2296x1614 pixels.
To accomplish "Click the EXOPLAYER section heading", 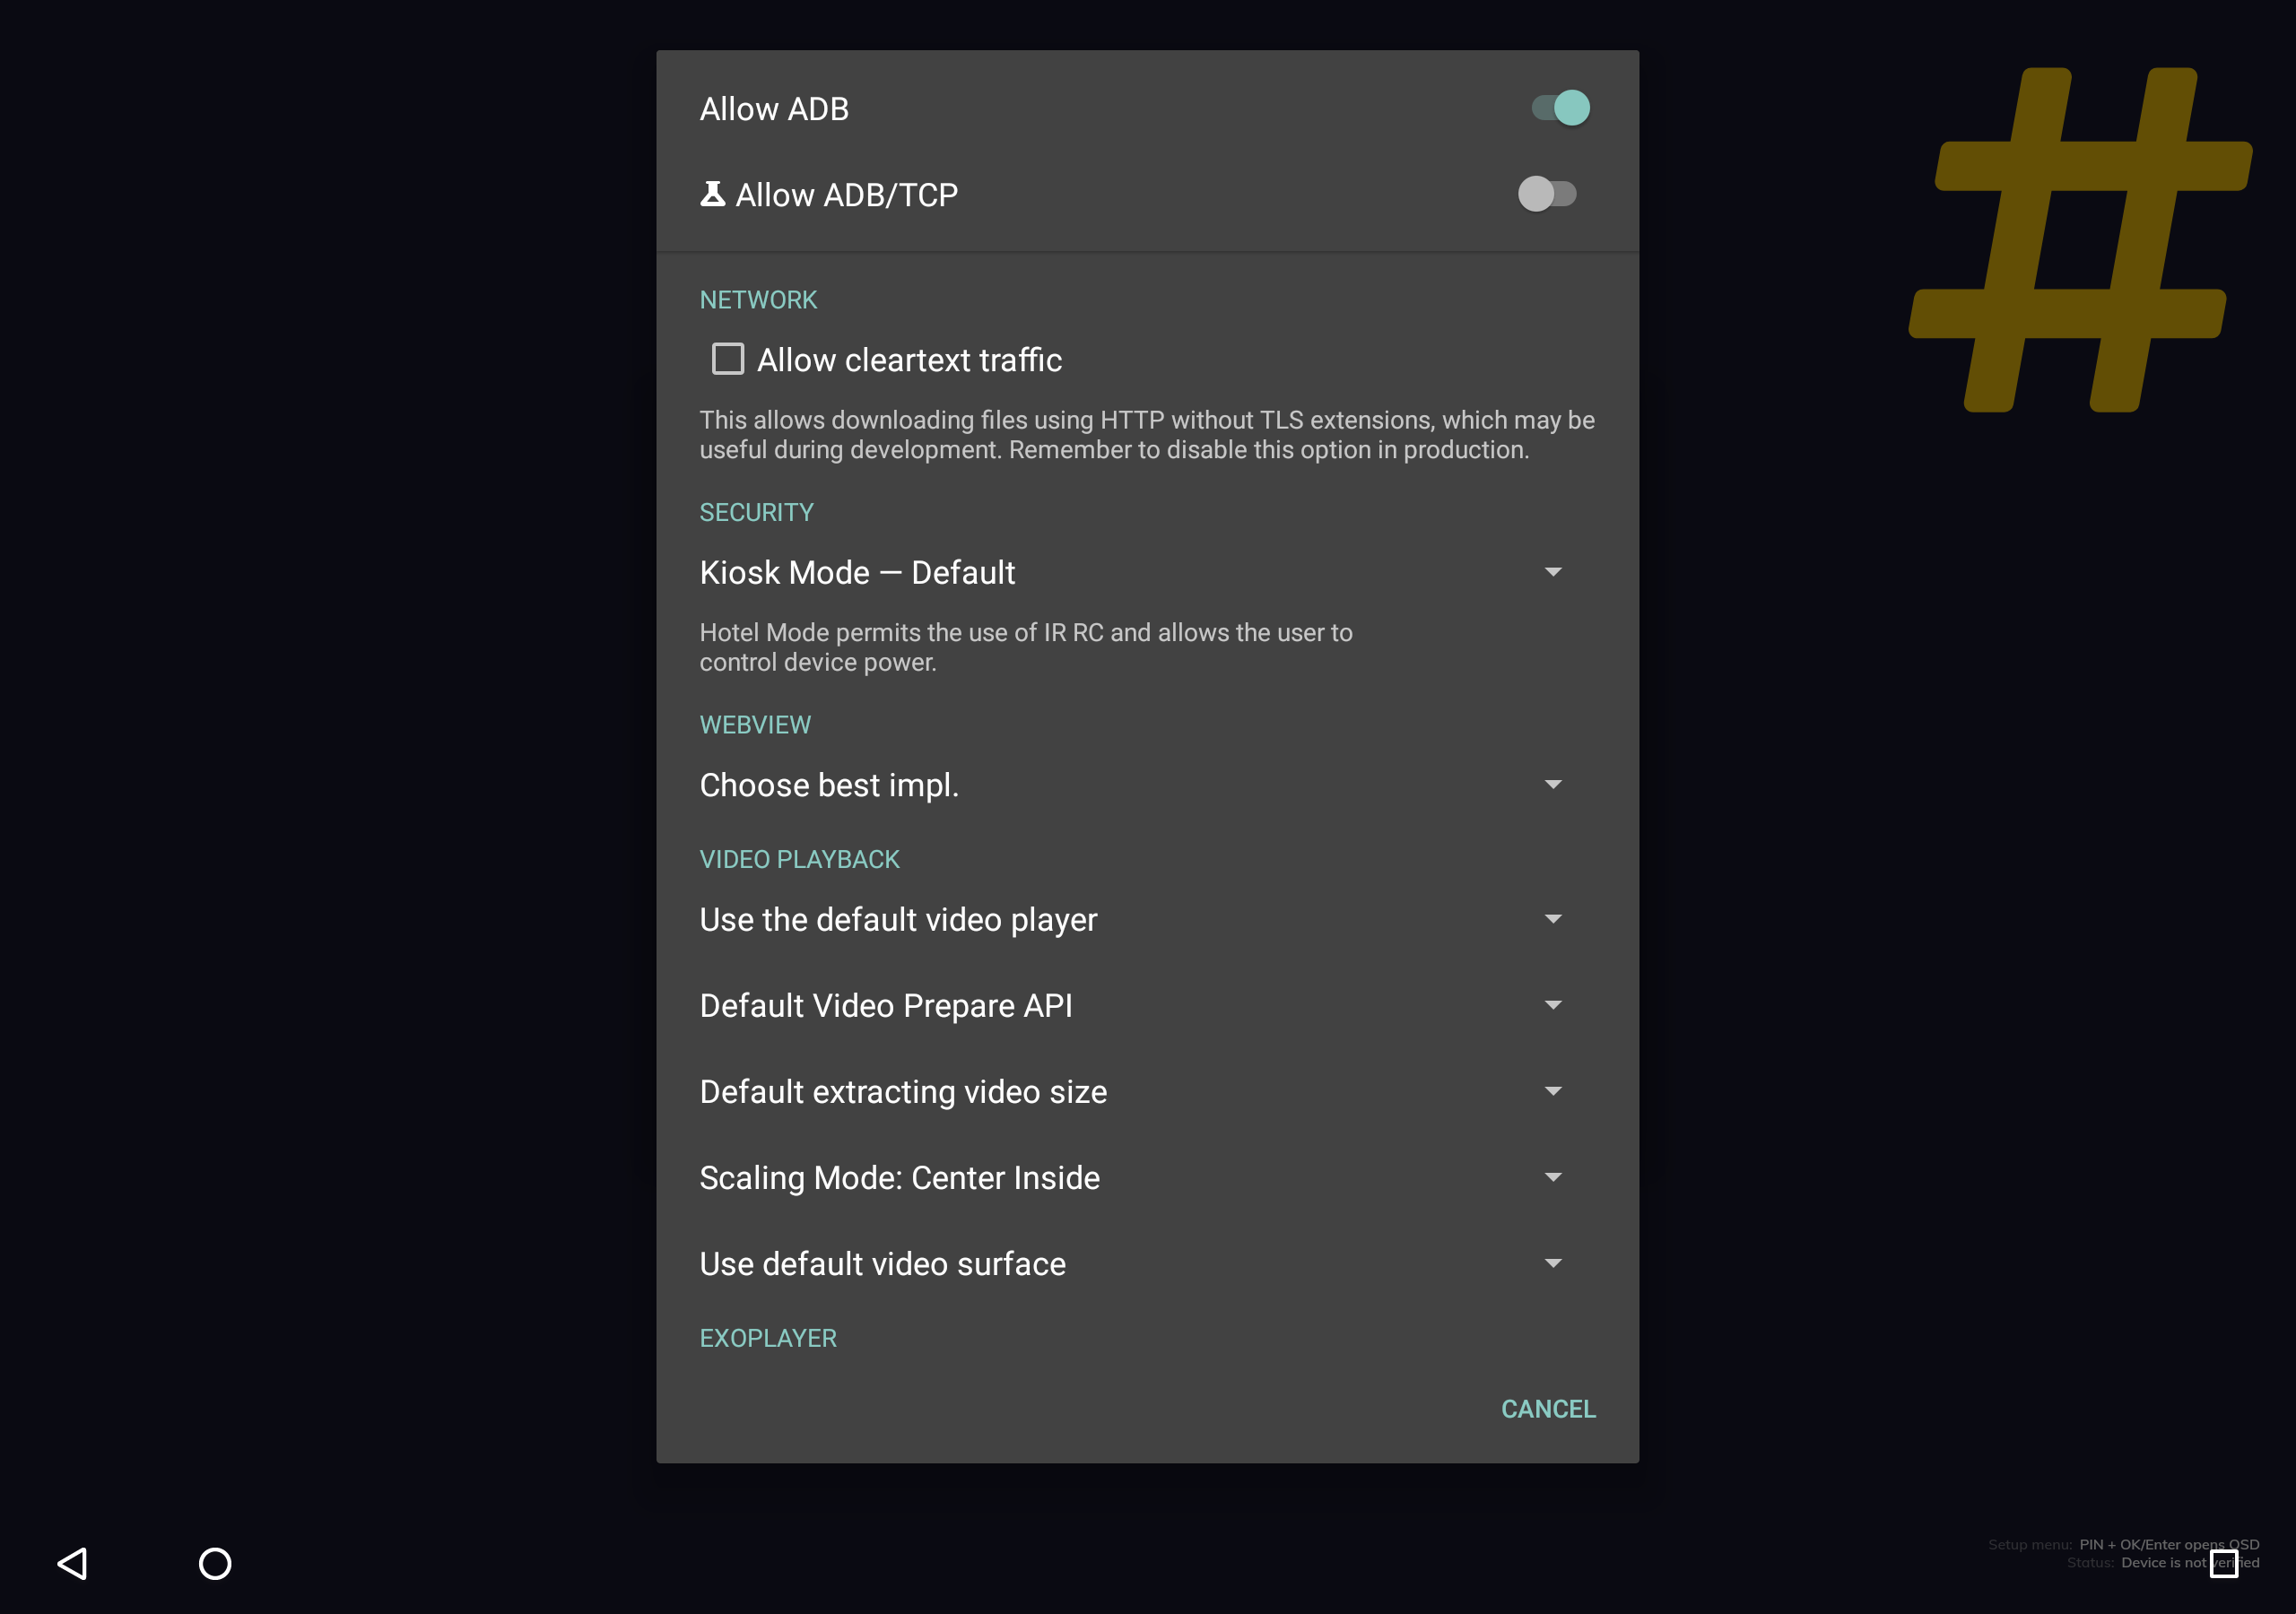I will (768, 1338).
